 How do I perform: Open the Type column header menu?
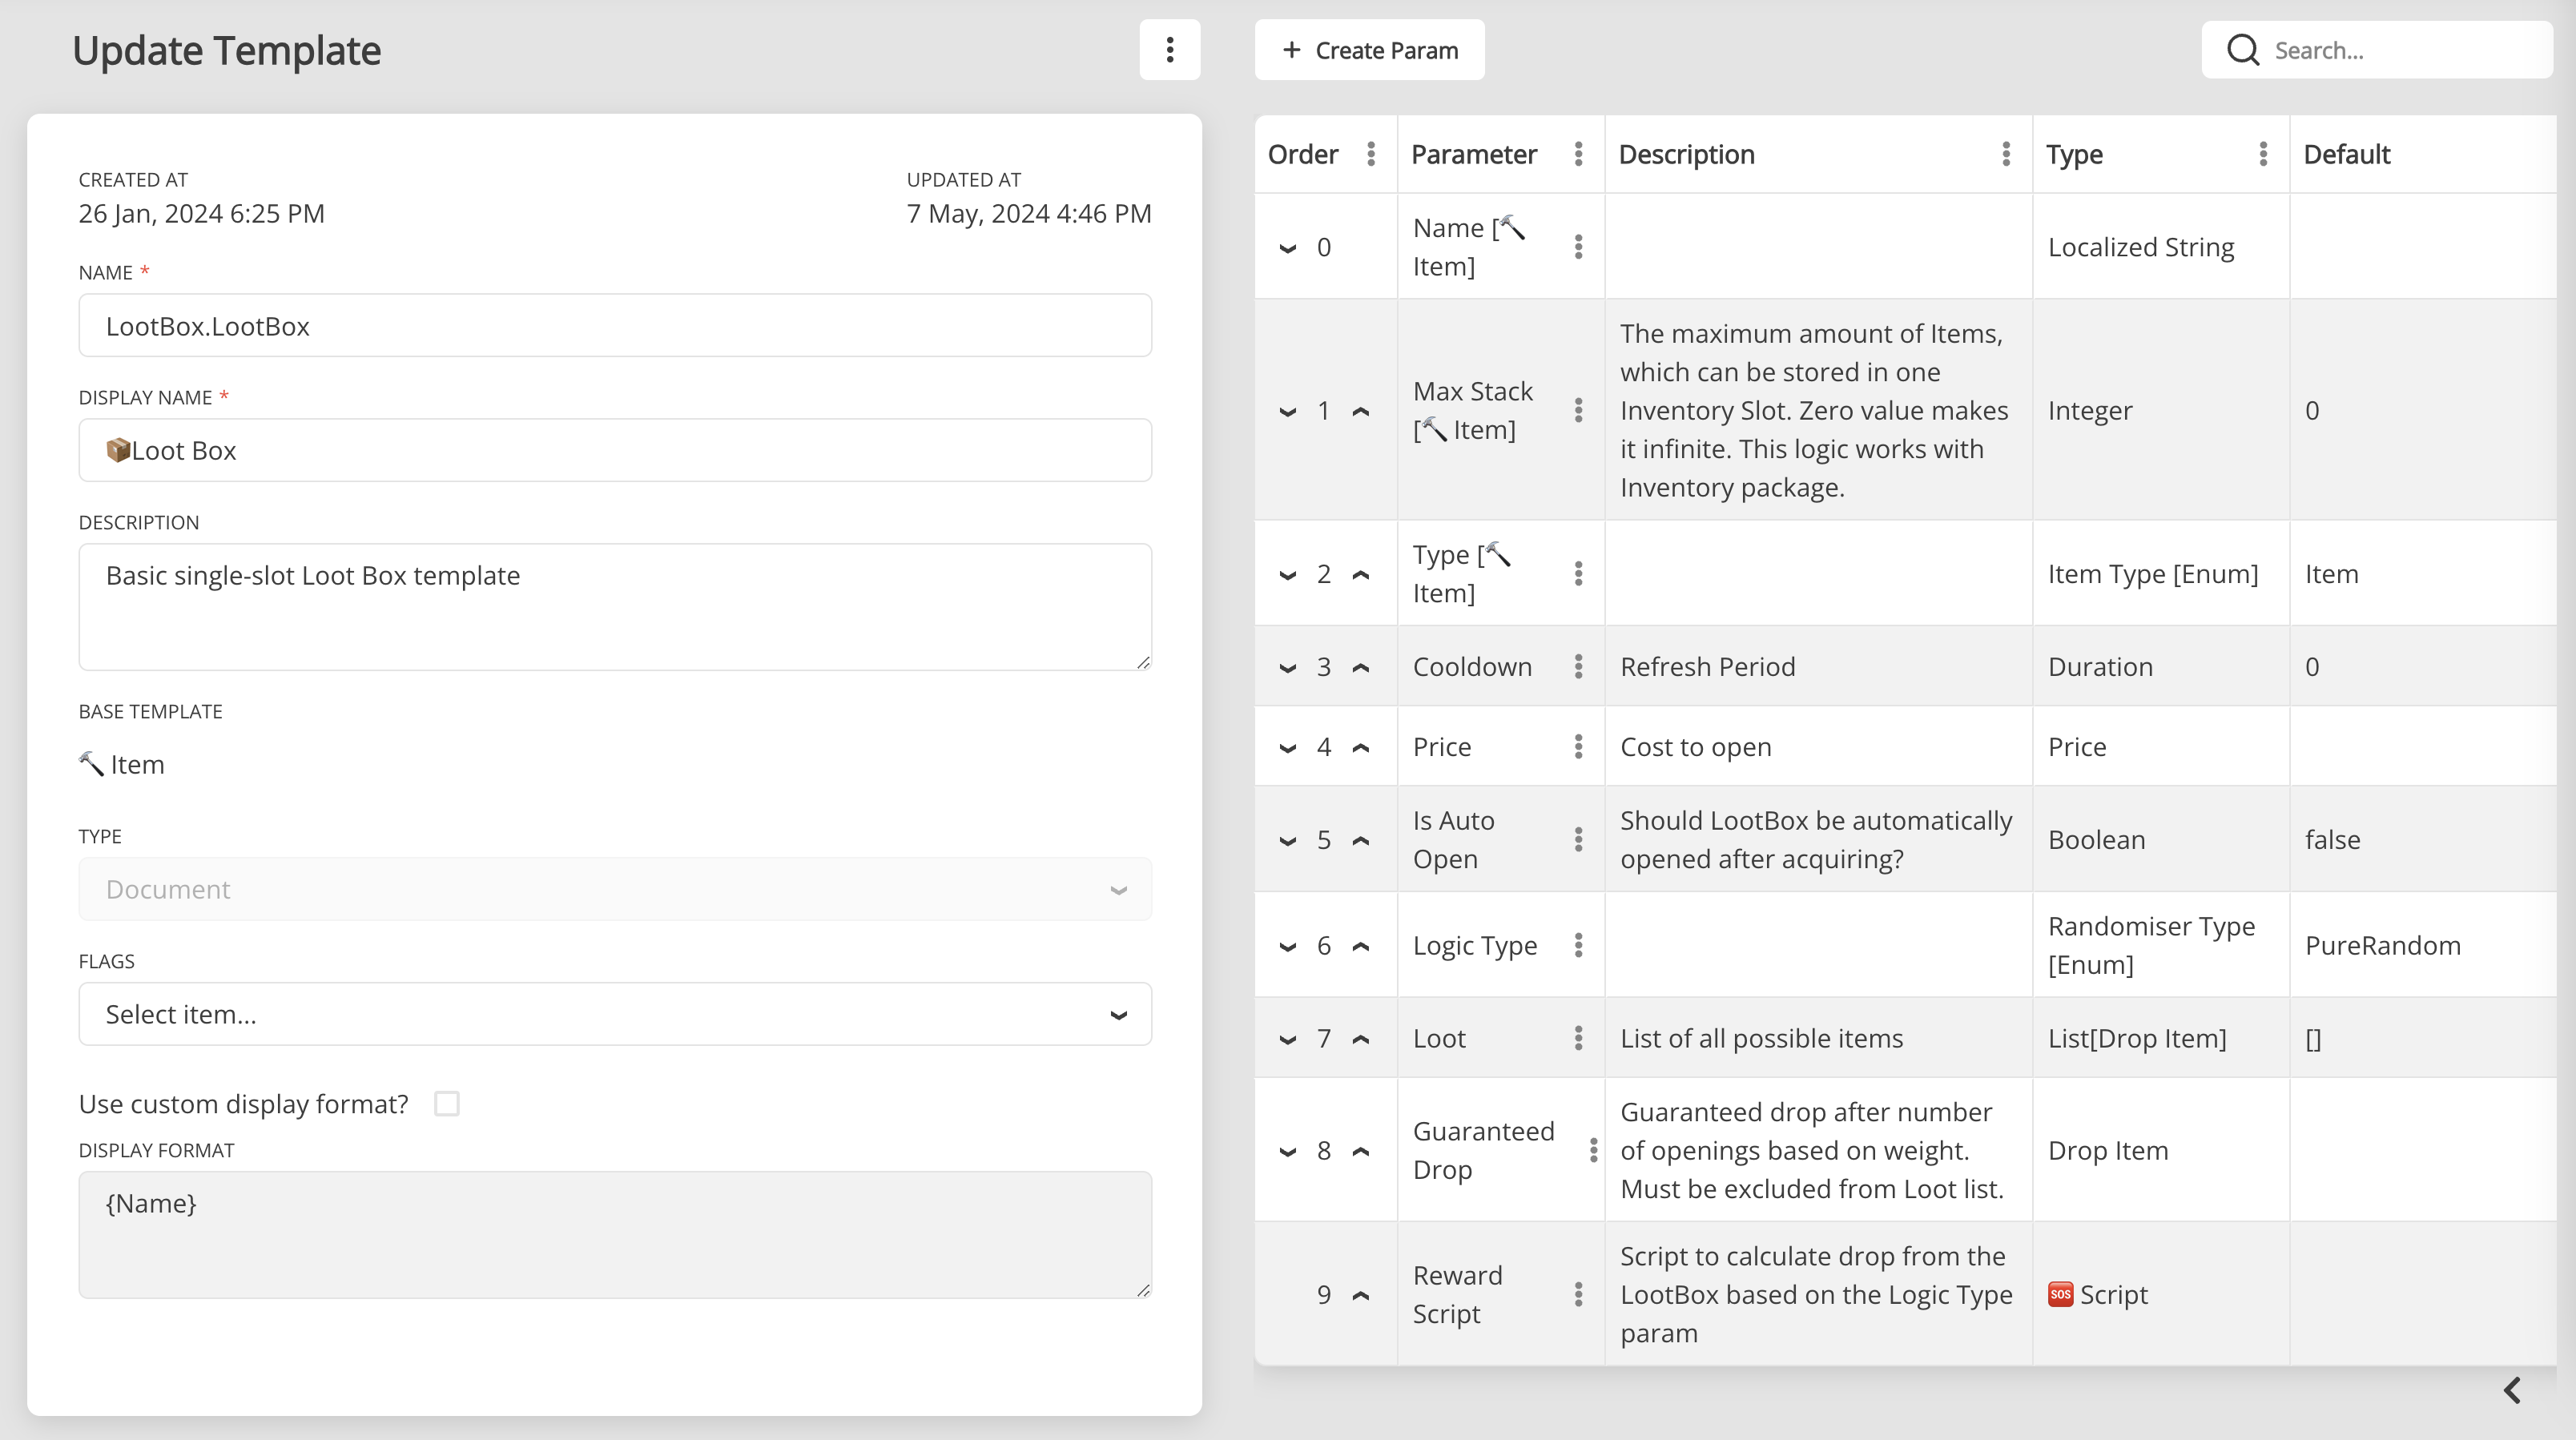[2262, 154]
